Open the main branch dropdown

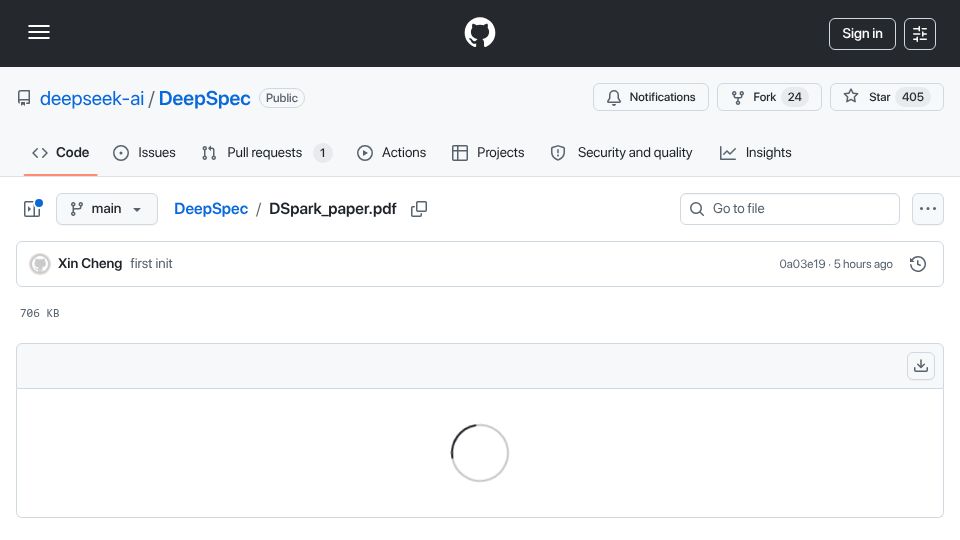[x=107, y=209]
